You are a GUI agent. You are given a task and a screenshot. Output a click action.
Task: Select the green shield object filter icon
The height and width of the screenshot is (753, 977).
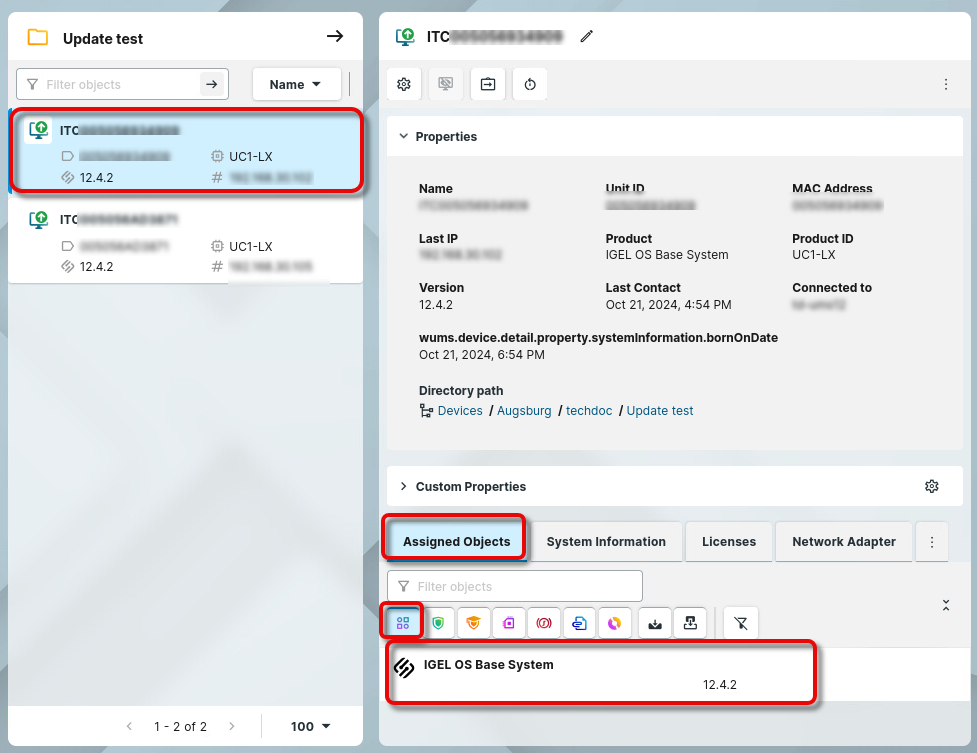click(438, 623)
